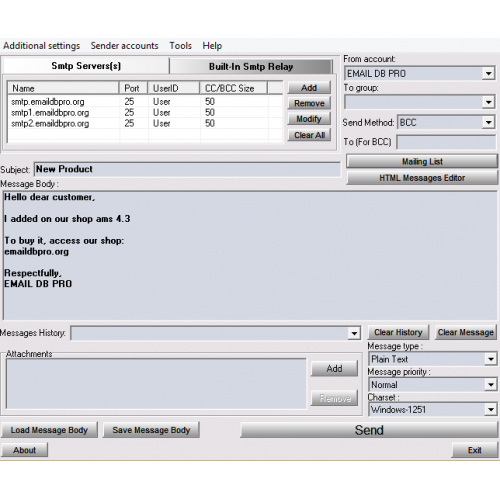Click Clear All SMTP servers button
Screen dimensions: 500x500
point(309,135)
